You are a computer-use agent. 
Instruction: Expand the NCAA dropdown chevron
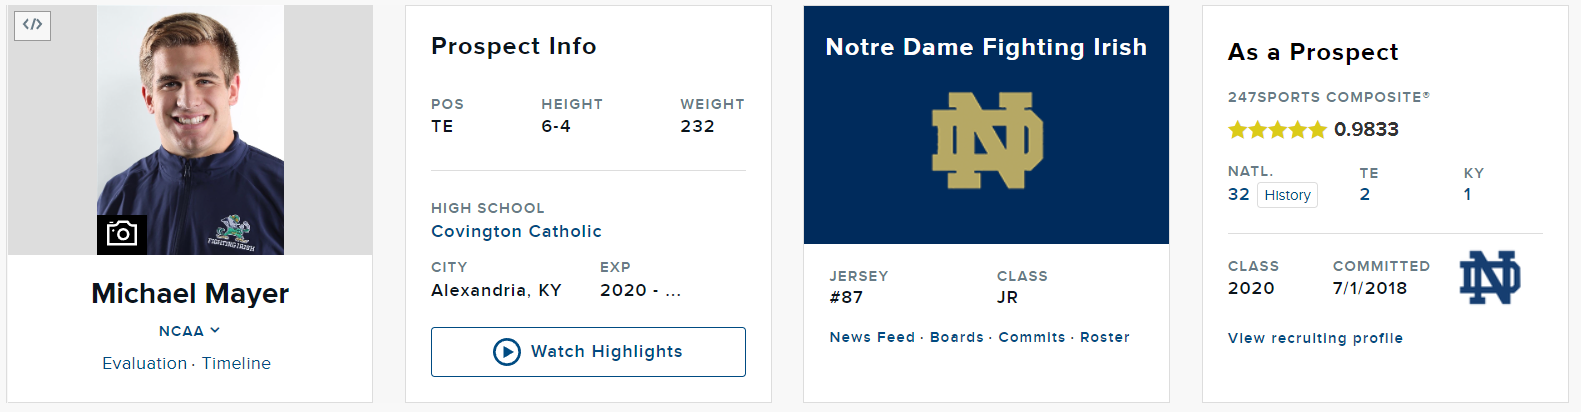(215, 330)
